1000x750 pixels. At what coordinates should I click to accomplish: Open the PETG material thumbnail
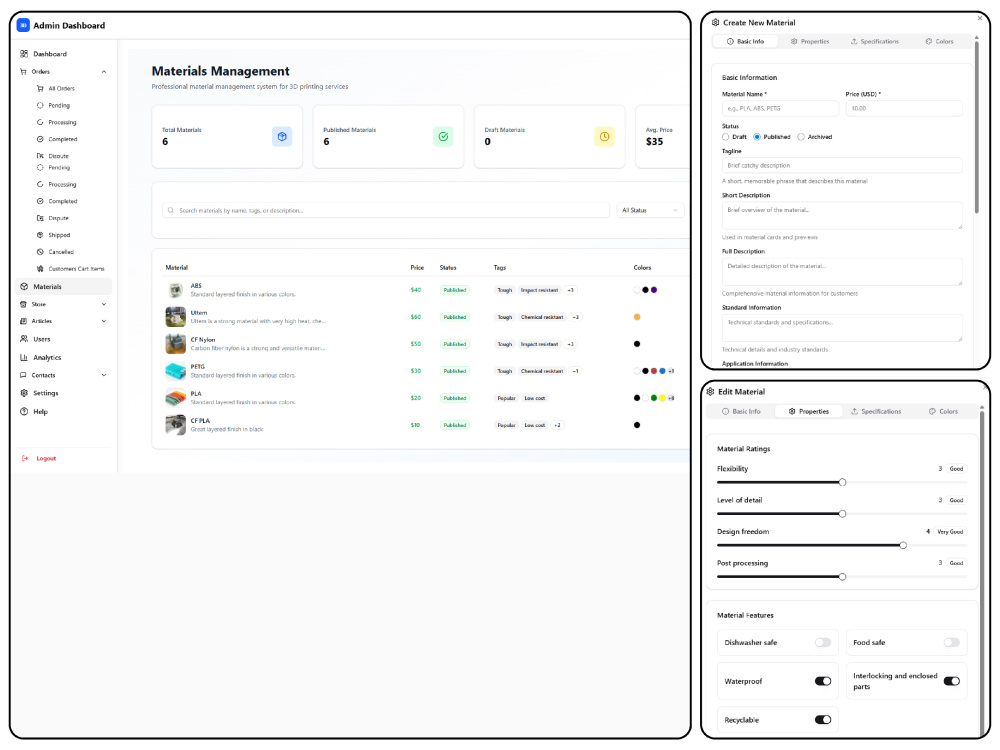[175, 371]
